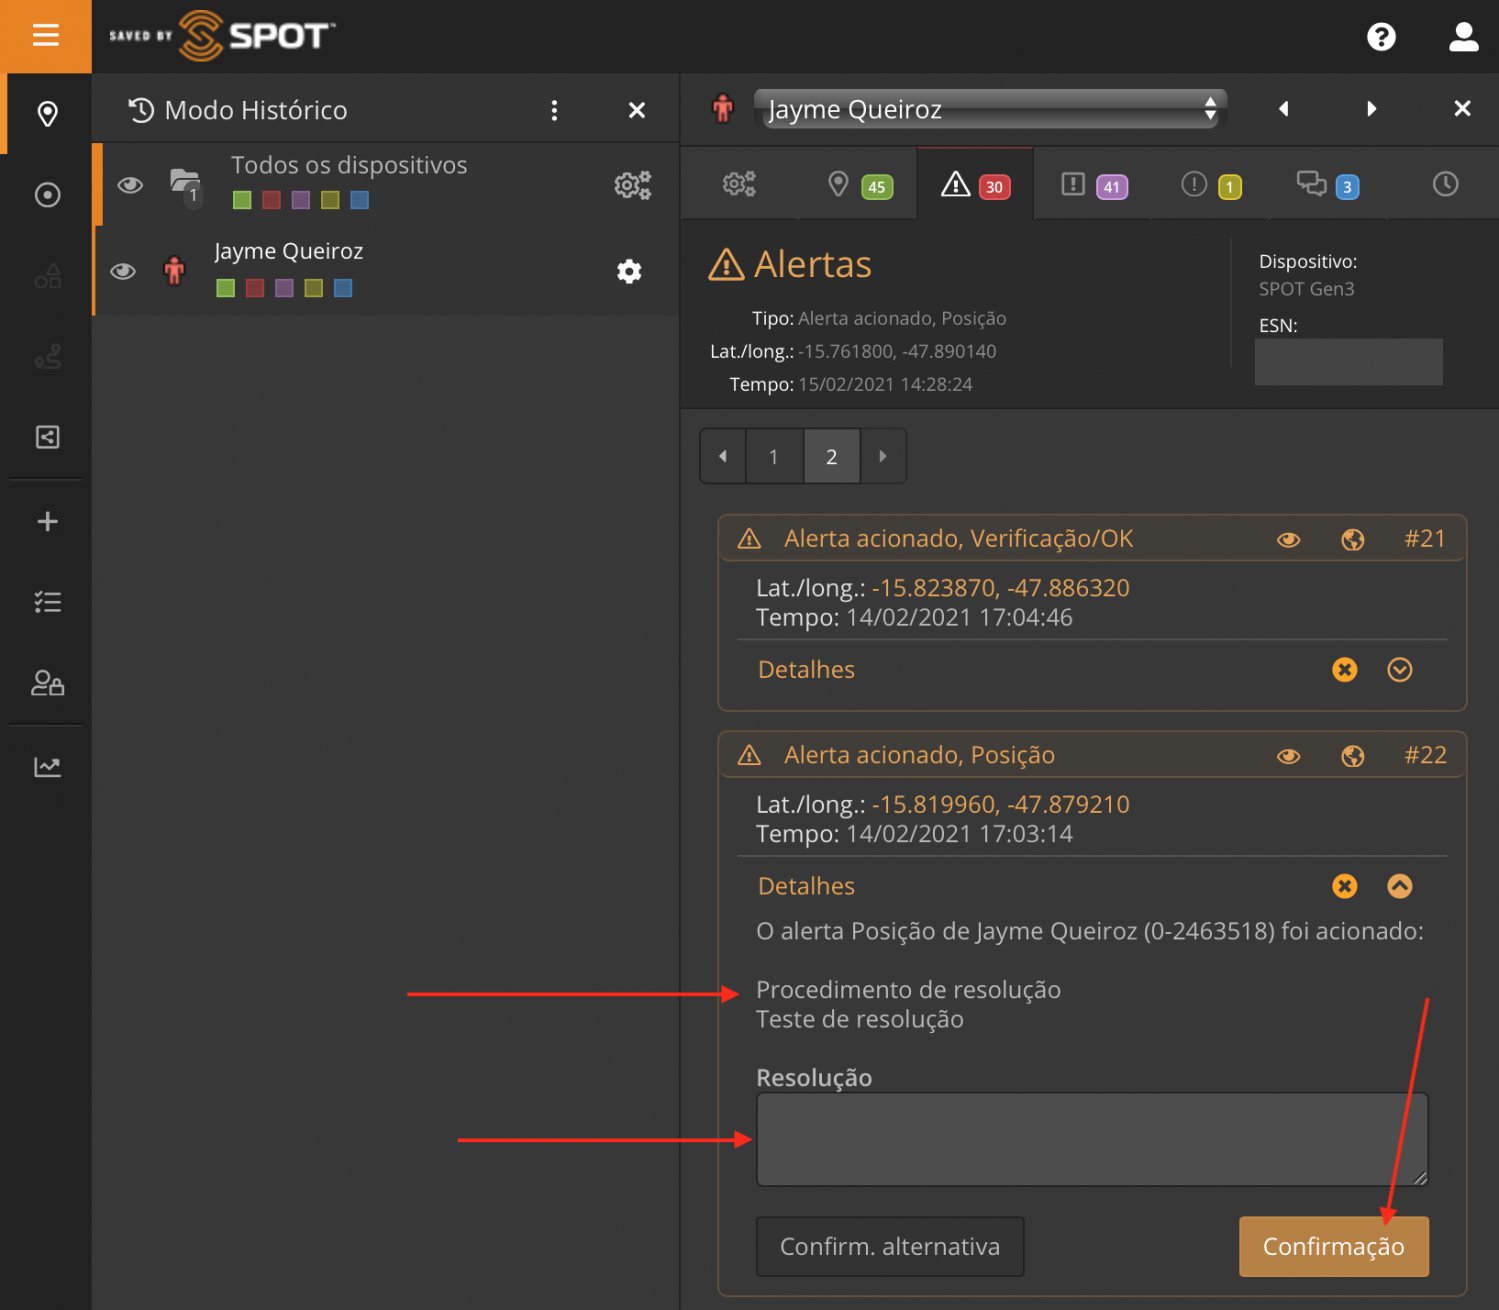The height and width of the screenshot is (1310, 1499).
Task: Expand details of alert #21
Action: point(1399,670)
